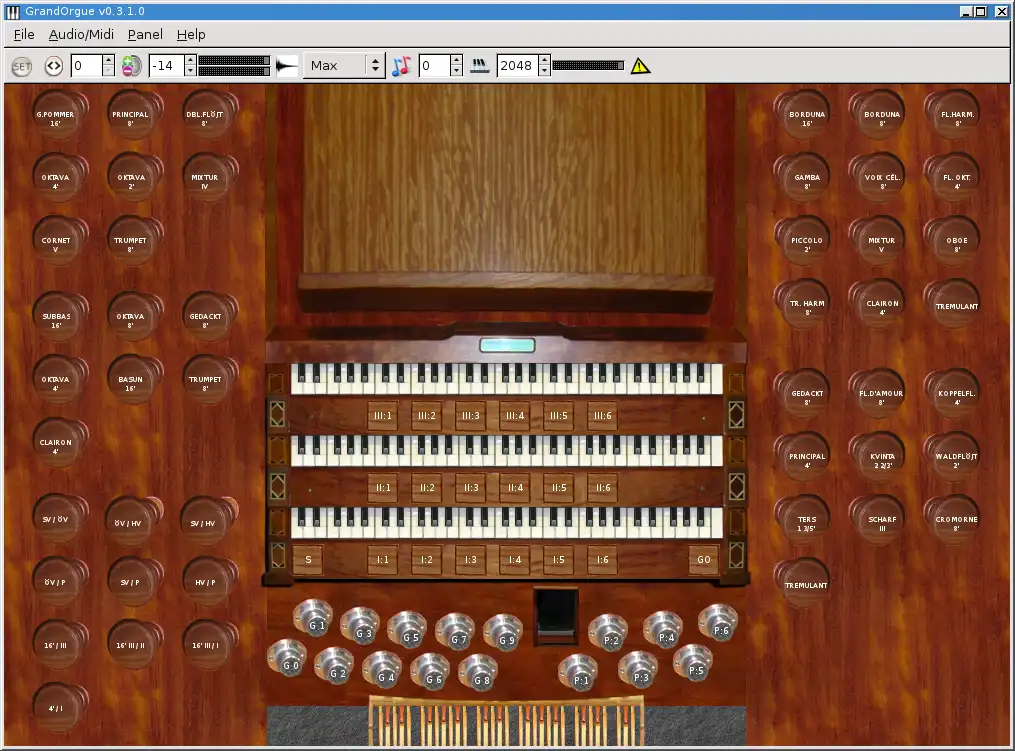Viewport: 1015px width, 751px height.
Task: Decrease the 2048 polyphony spinner value
Action: [x=545, y=71]
